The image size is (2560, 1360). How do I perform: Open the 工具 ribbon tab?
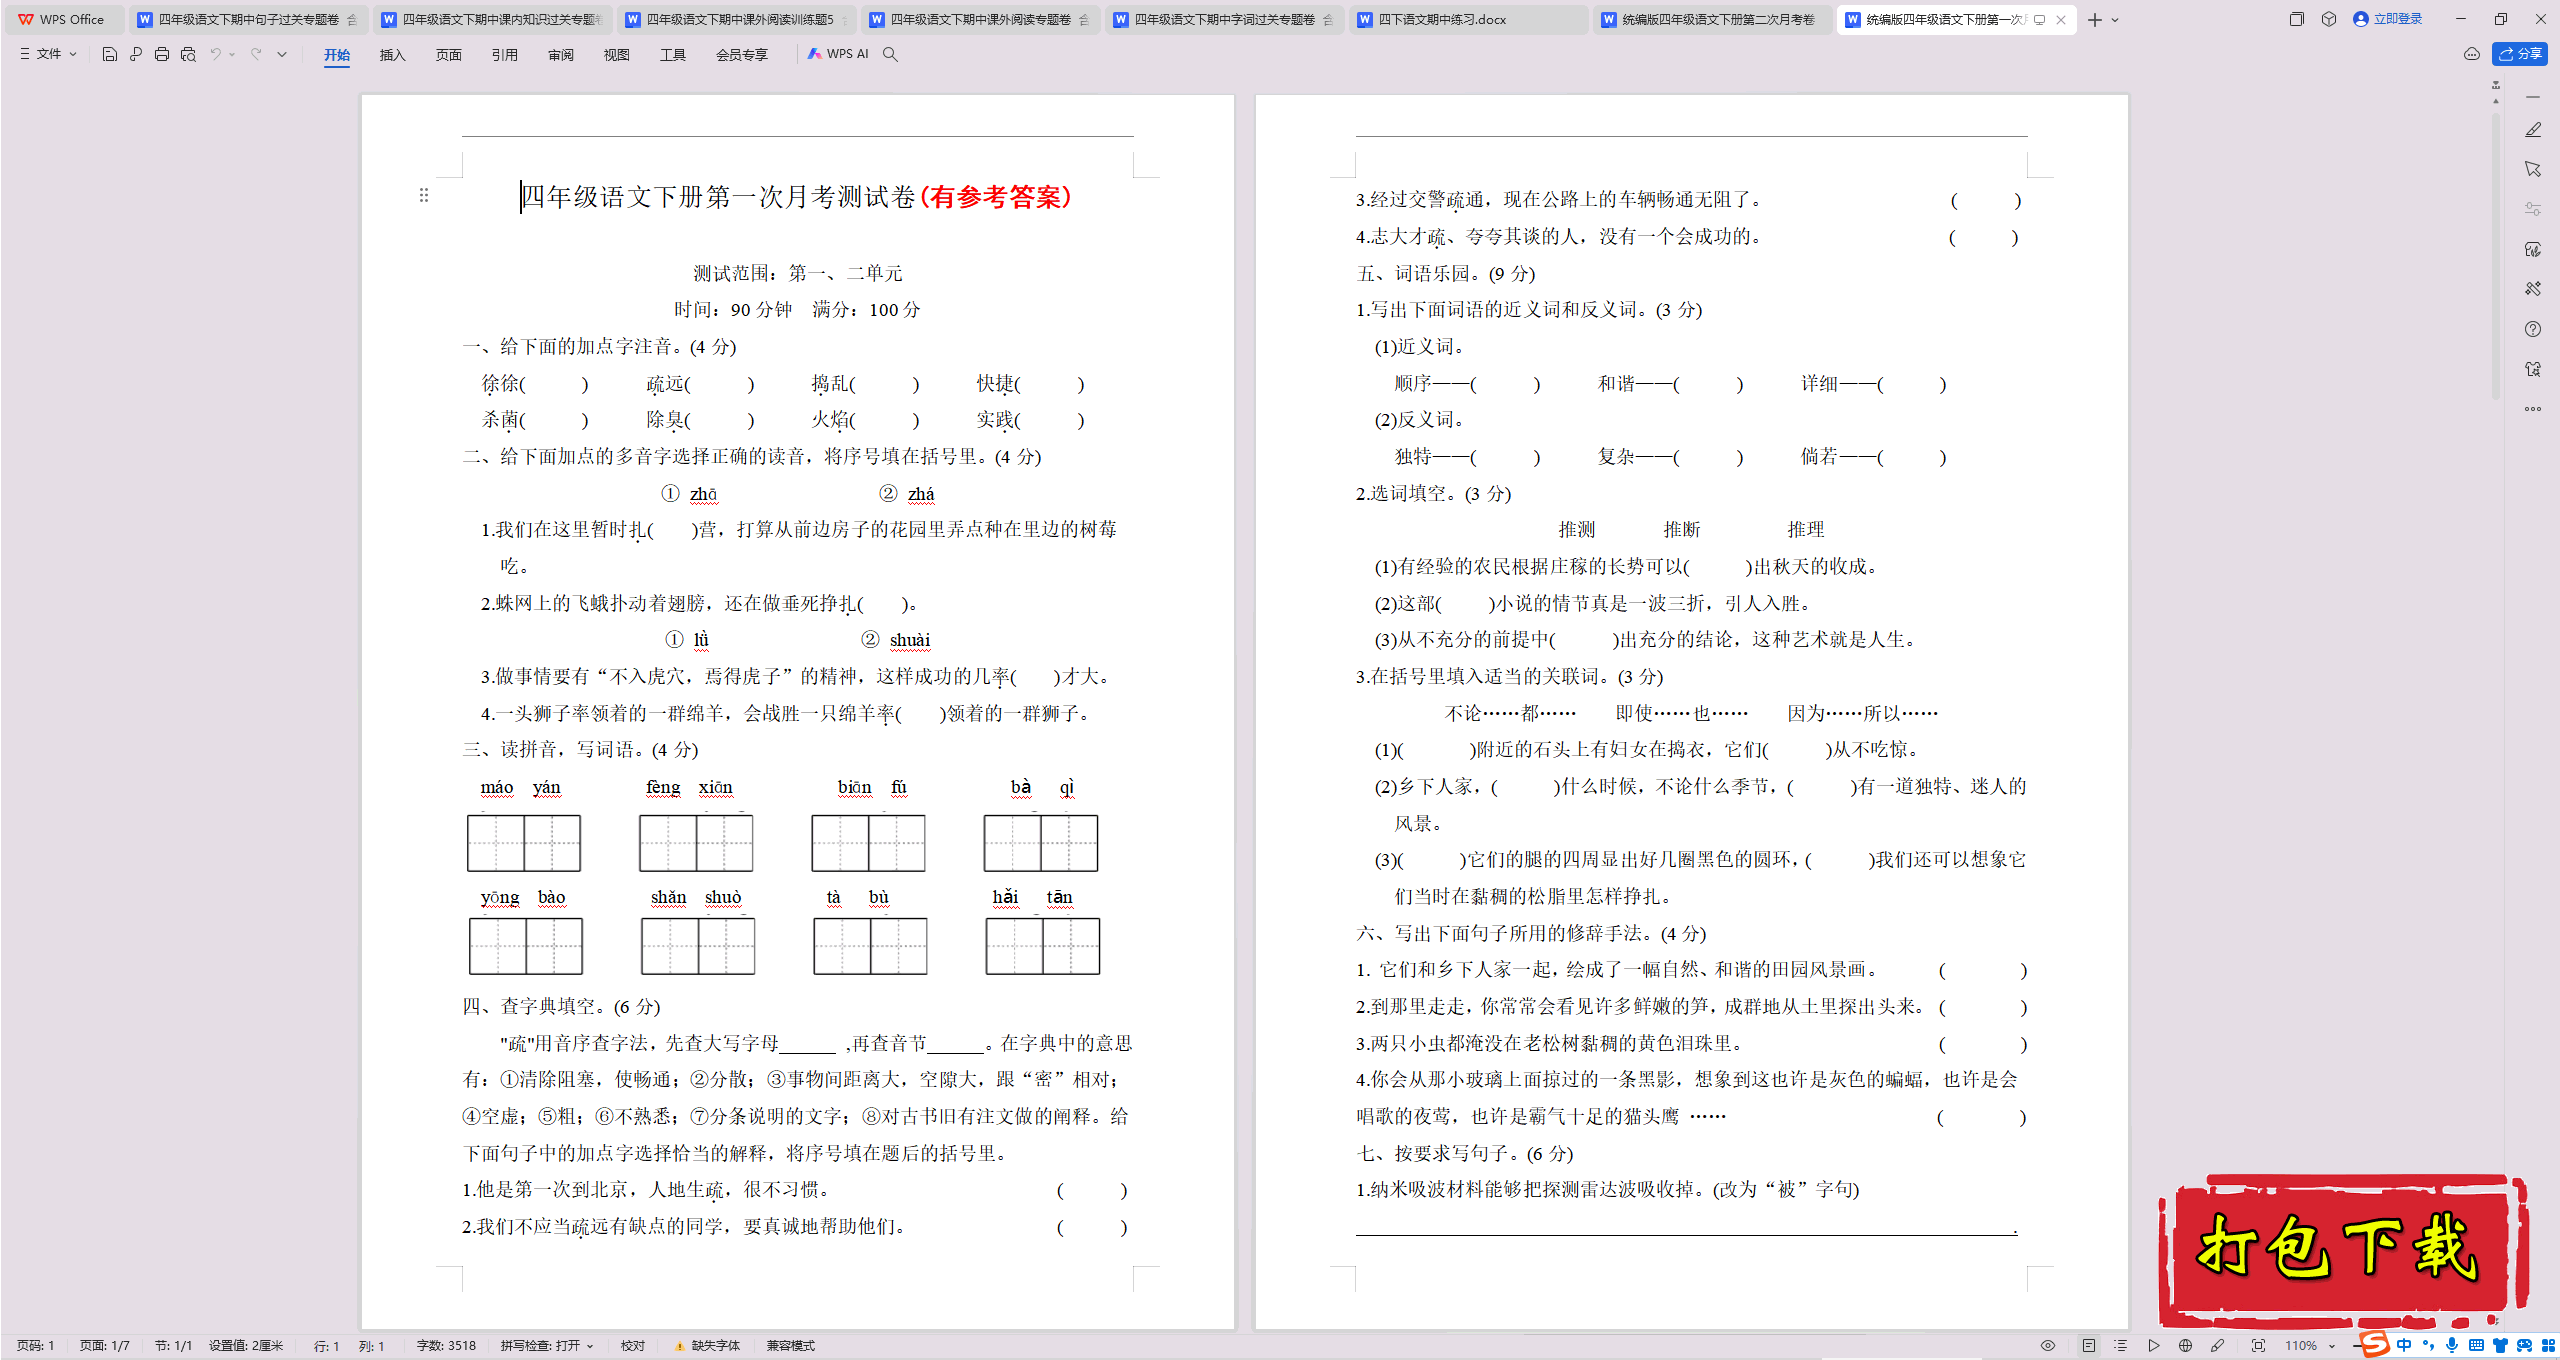673,55
